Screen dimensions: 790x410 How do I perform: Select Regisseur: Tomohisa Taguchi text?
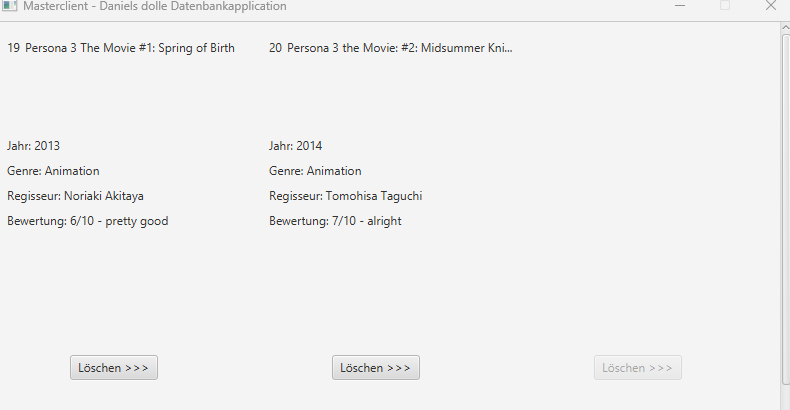coord(346,196)
